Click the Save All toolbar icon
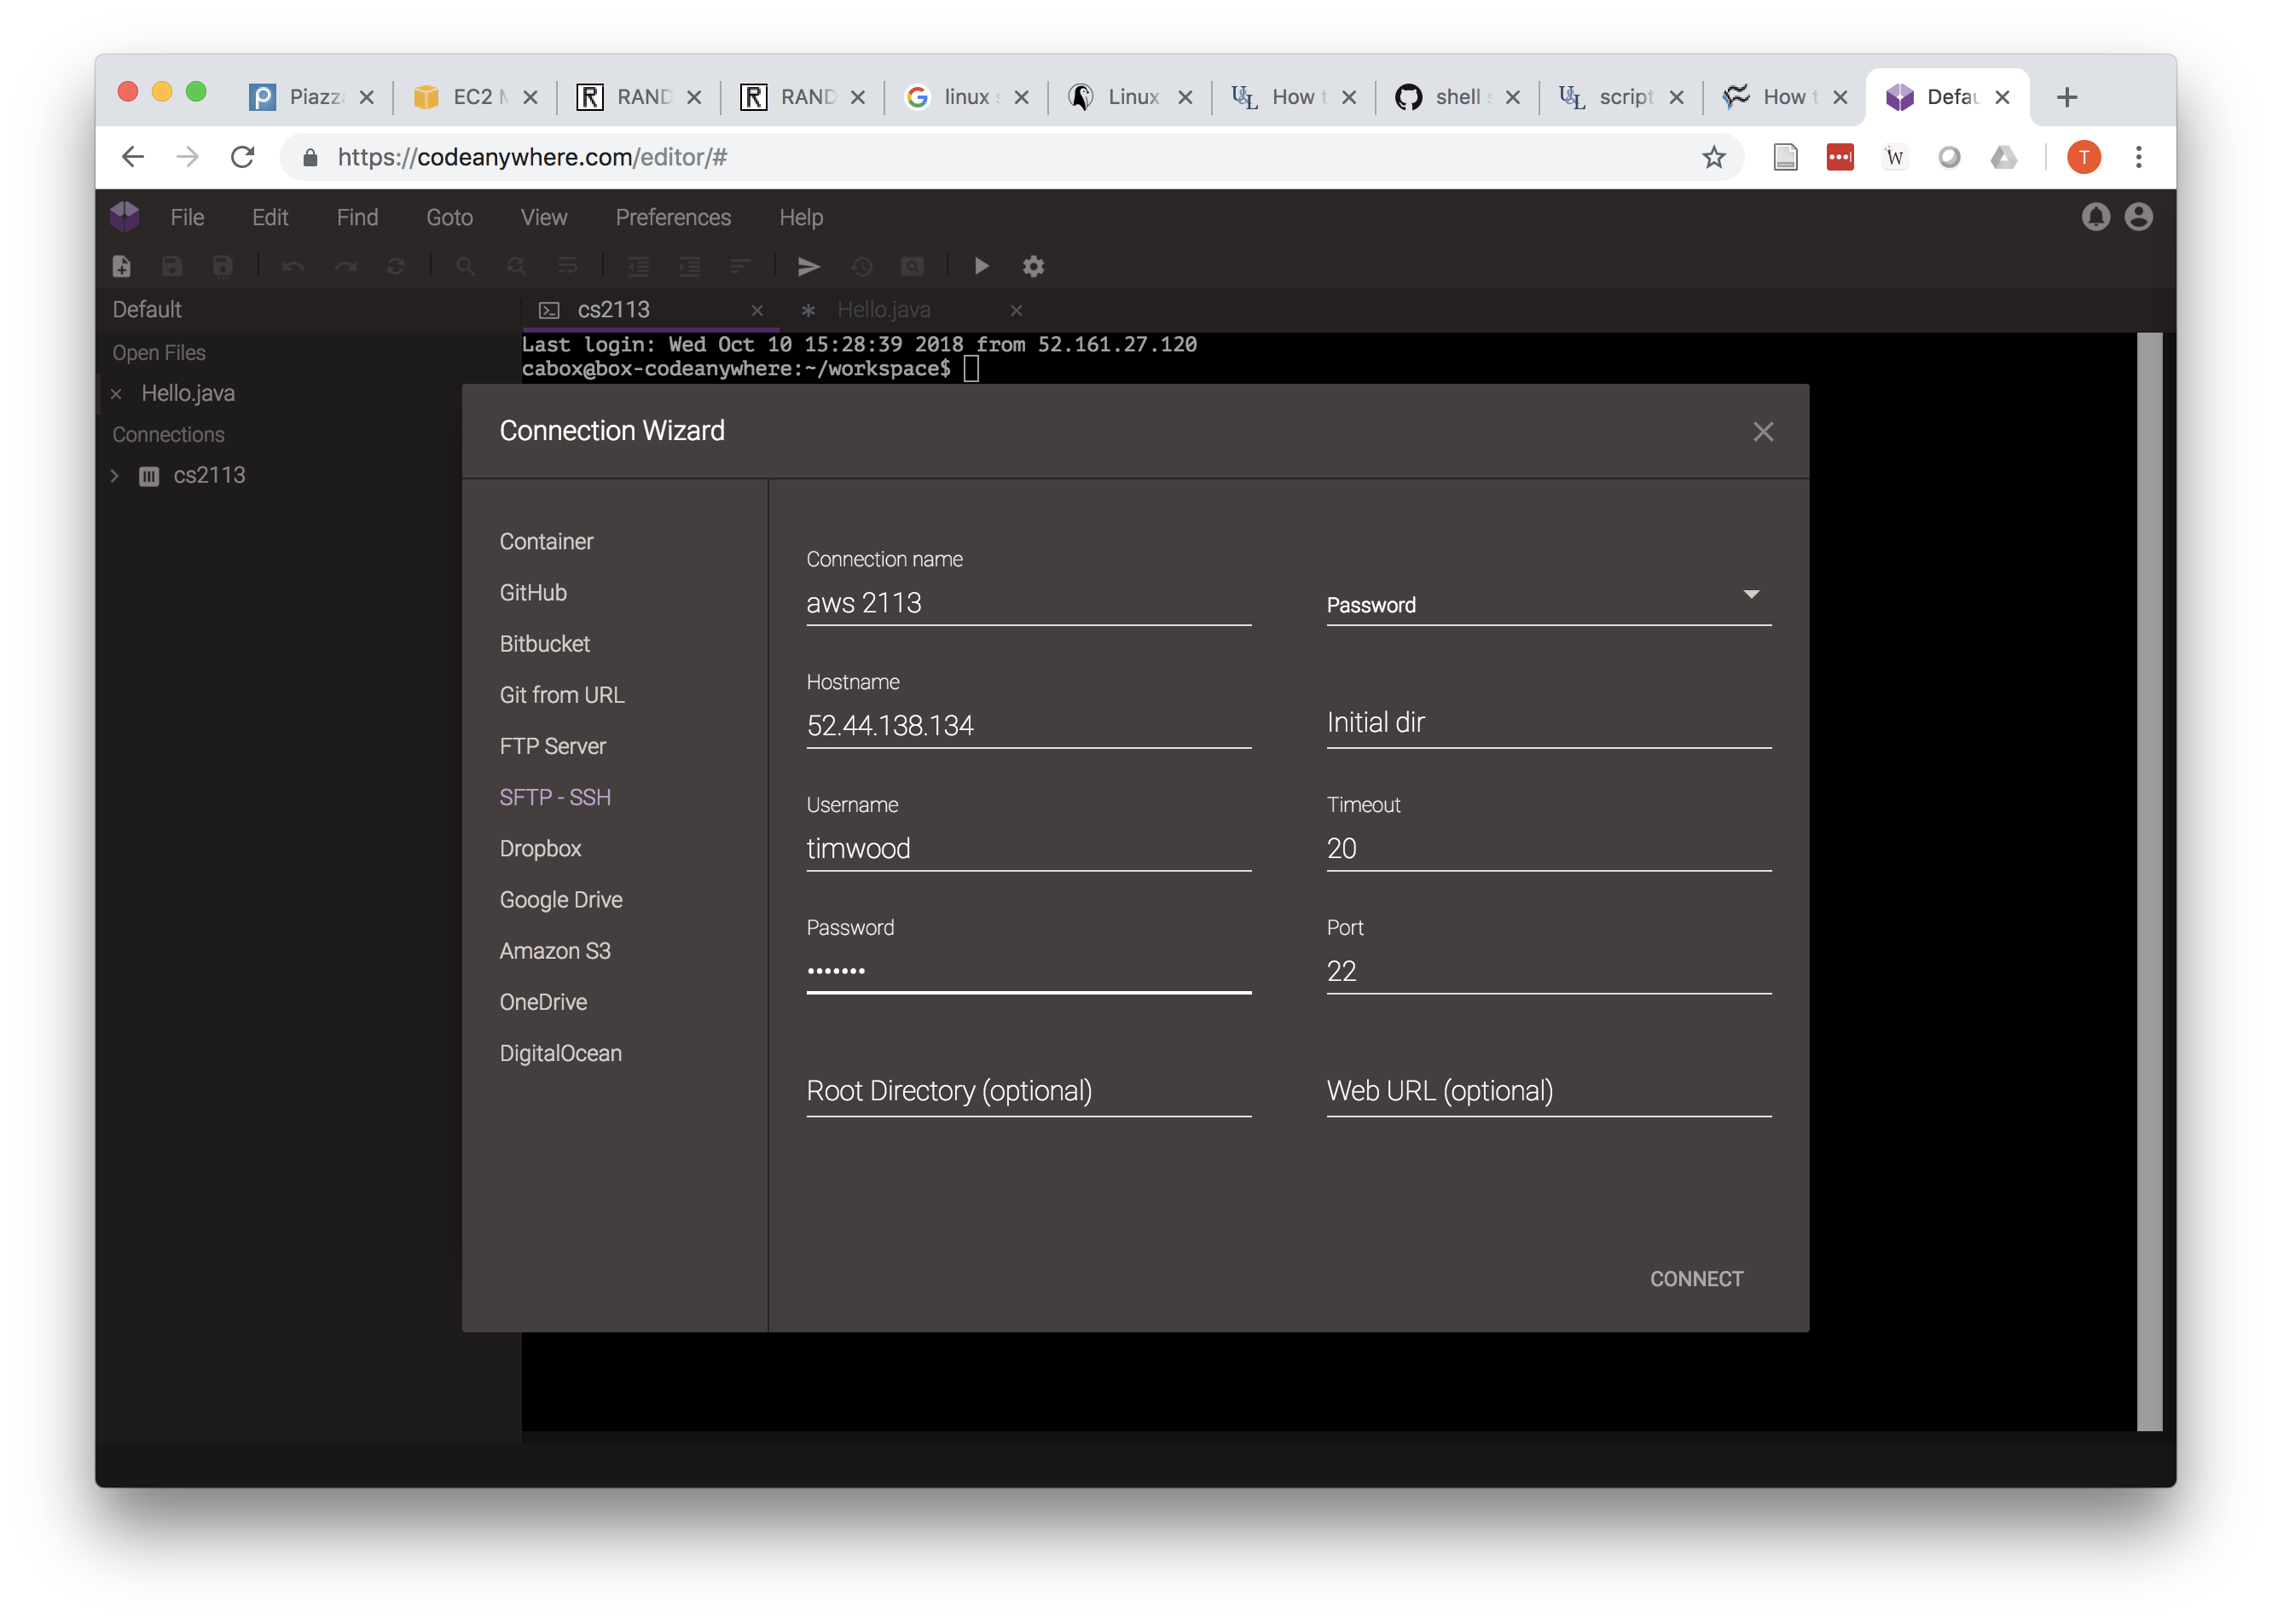The width and height of the screenshot is (2272, 1624). pos(223,266)
